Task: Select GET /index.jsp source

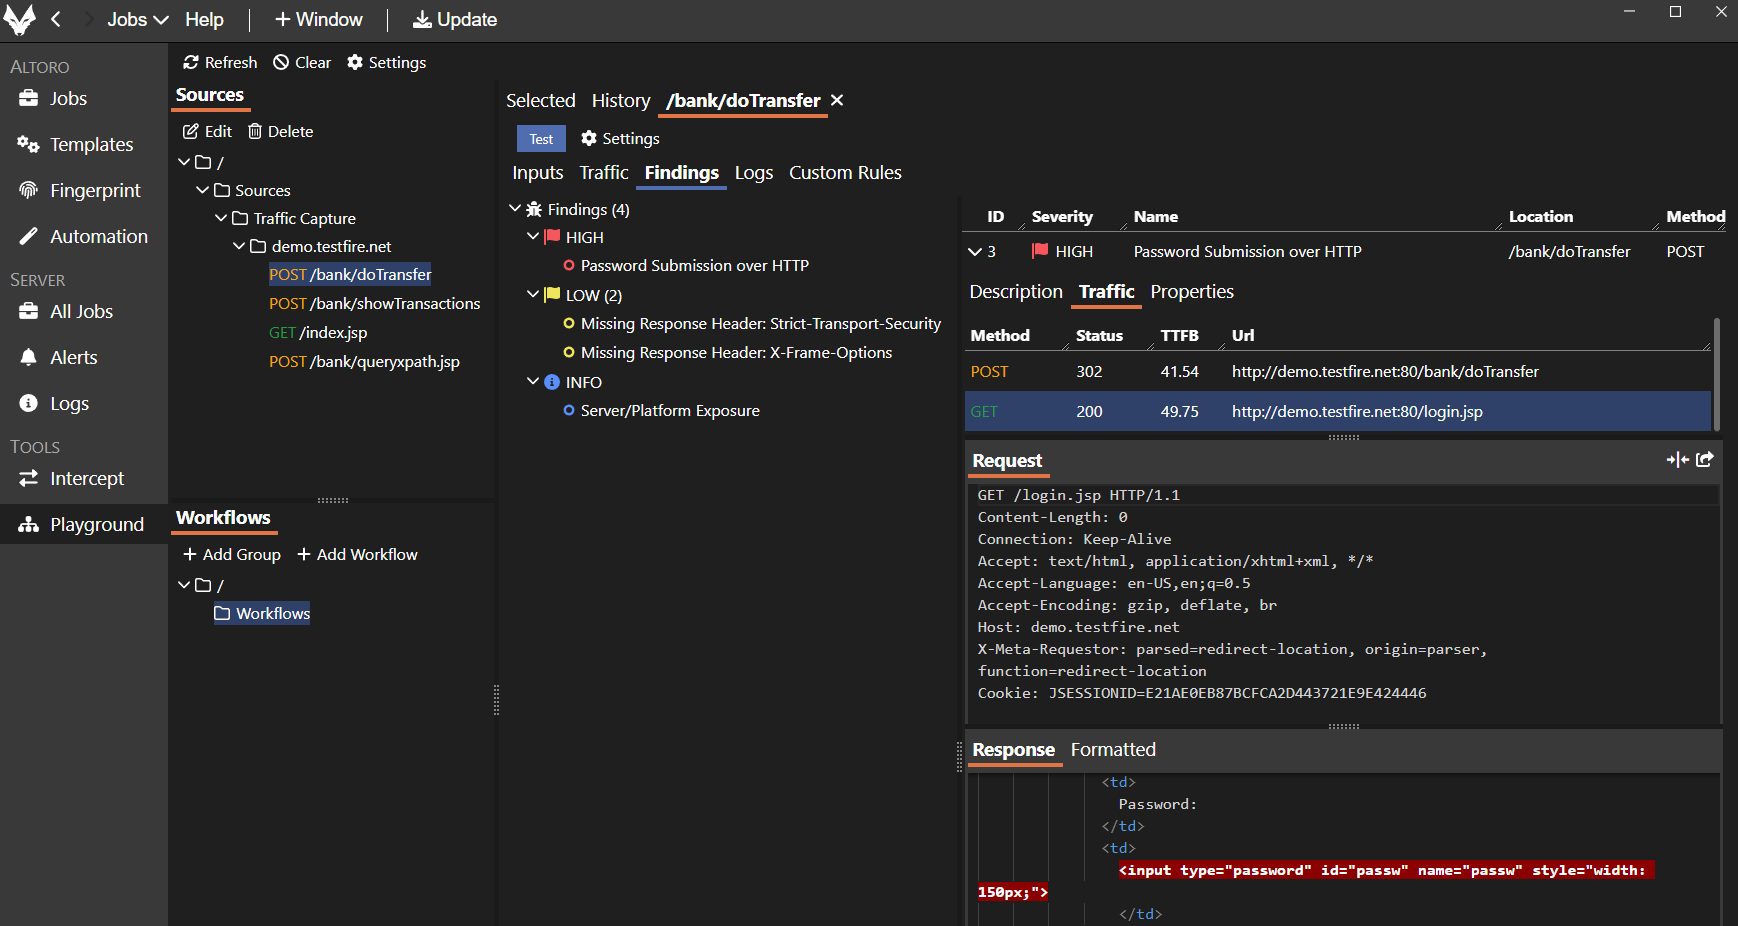Action: click(318, 332)
